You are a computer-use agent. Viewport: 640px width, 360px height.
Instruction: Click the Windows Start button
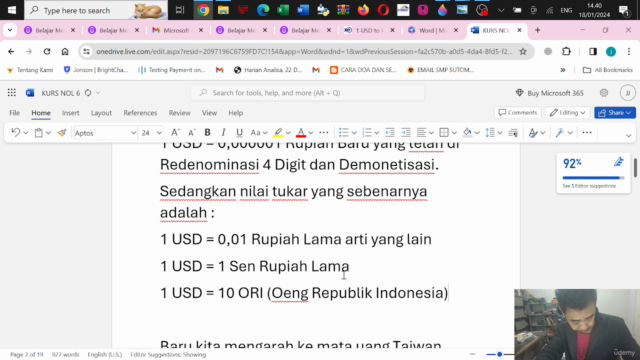point(11,10)
